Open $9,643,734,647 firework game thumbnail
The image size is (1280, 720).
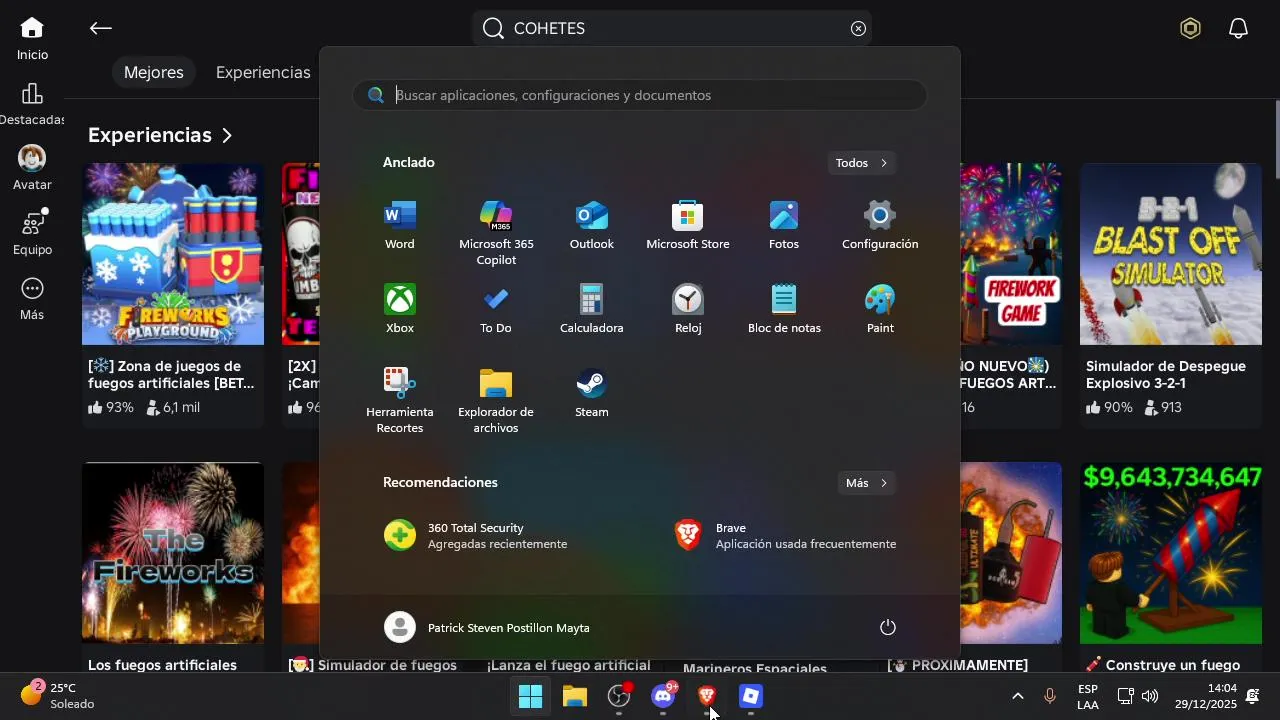[x=1171, y=553]
